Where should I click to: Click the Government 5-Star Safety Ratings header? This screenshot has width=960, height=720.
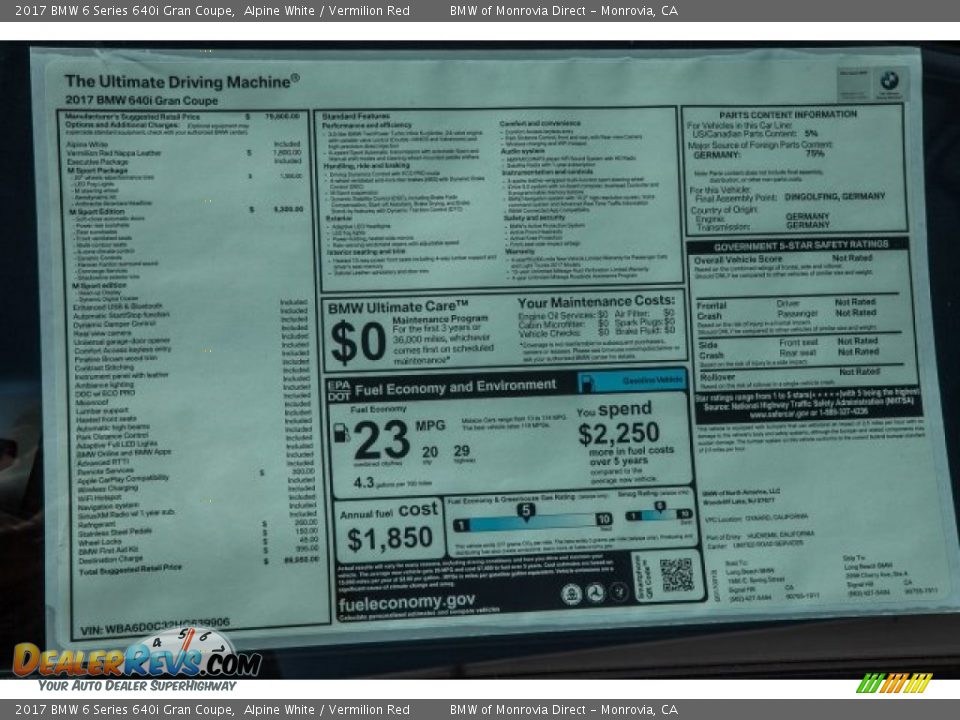click(x=800, y=244)
